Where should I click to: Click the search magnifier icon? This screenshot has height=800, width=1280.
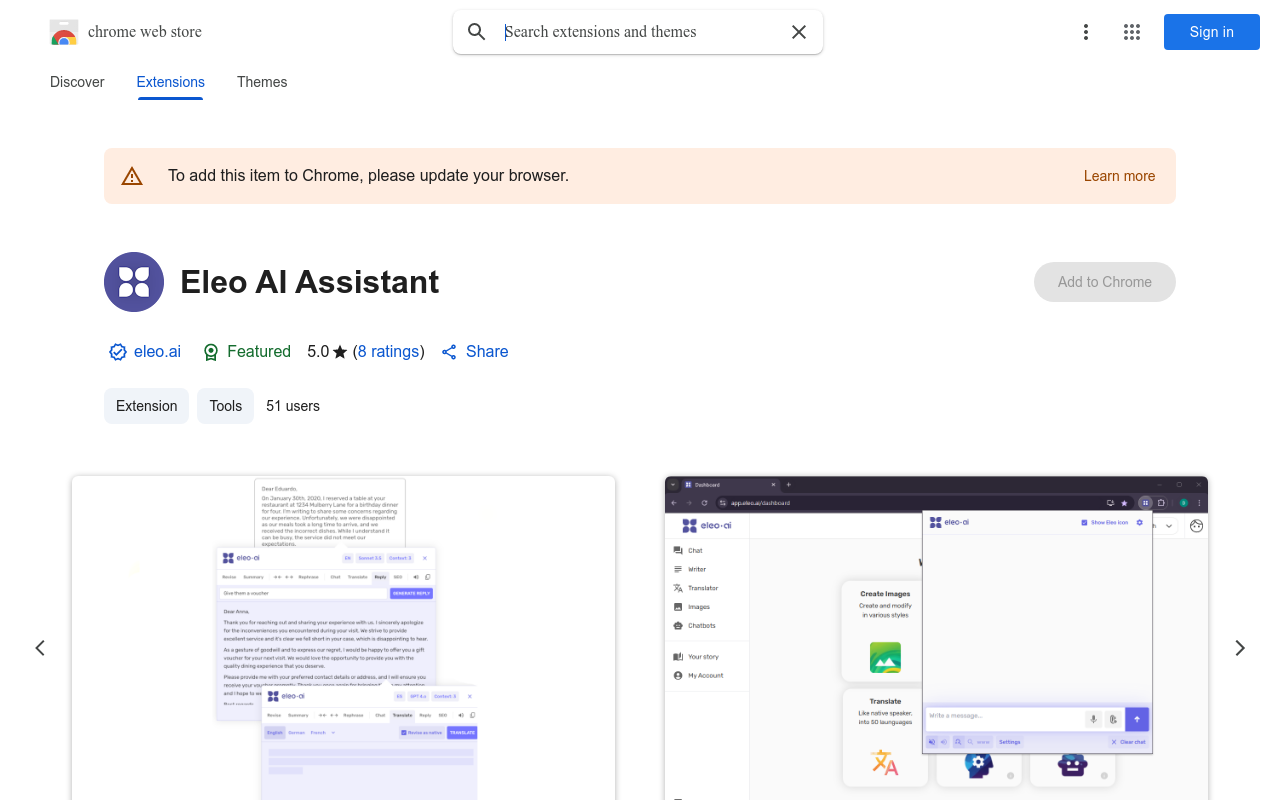tap(477, 32)
